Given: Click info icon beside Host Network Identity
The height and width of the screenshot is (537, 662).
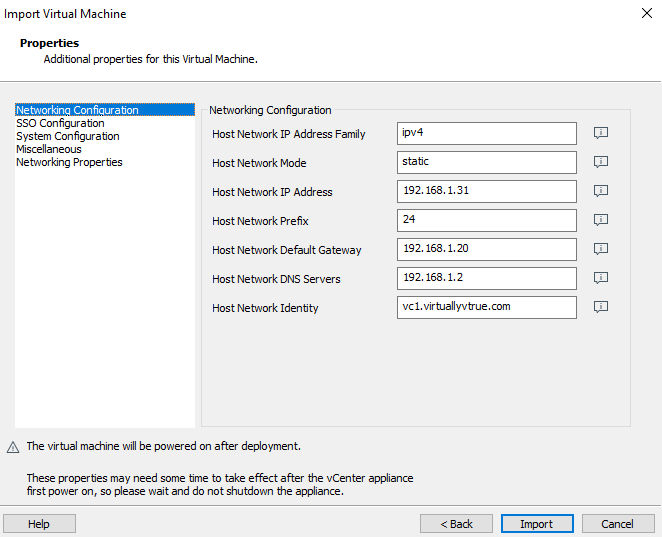Looking at the screenshot, I should tap(601, 307).
